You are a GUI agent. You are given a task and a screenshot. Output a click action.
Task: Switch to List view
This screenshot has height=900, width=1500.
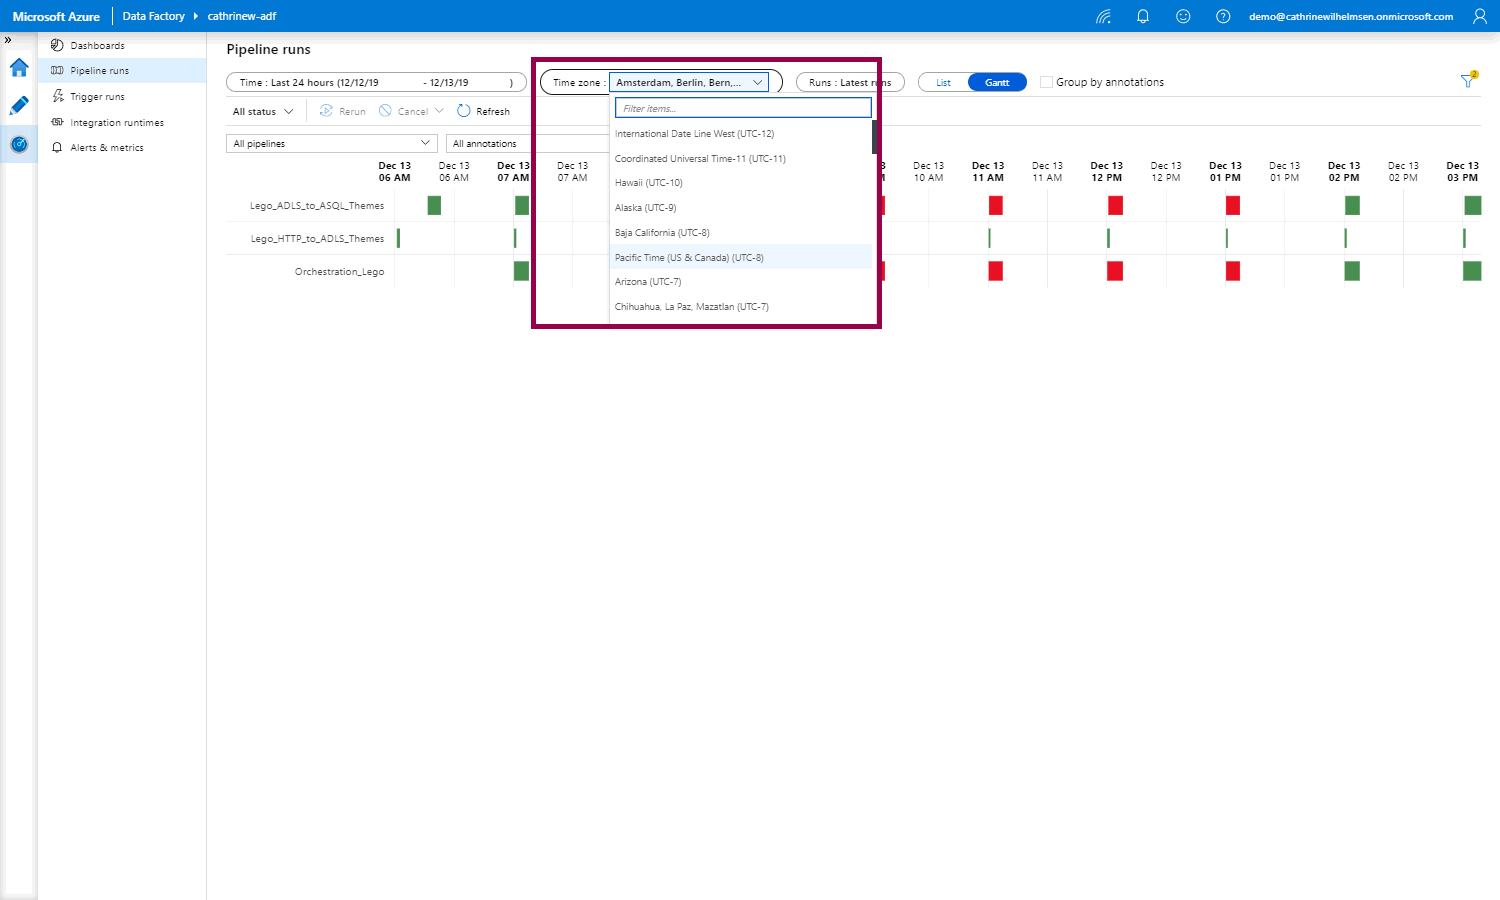point(943,82)
